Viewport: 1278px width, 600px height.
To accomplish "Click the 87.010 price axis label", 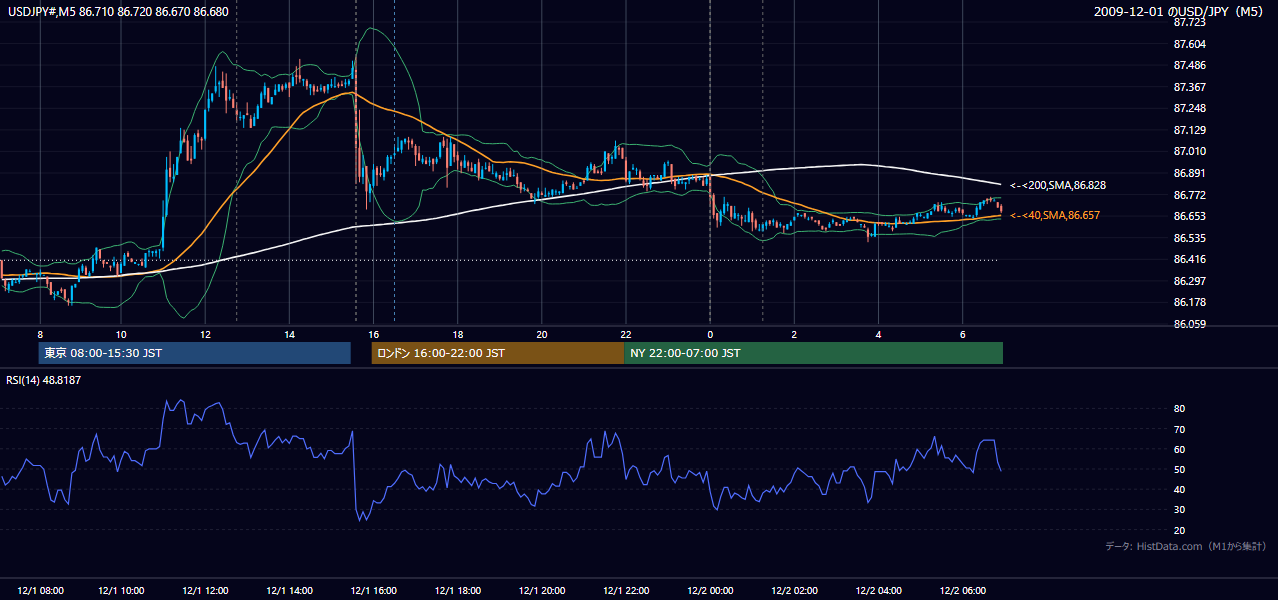I will tap(1189, 151).
